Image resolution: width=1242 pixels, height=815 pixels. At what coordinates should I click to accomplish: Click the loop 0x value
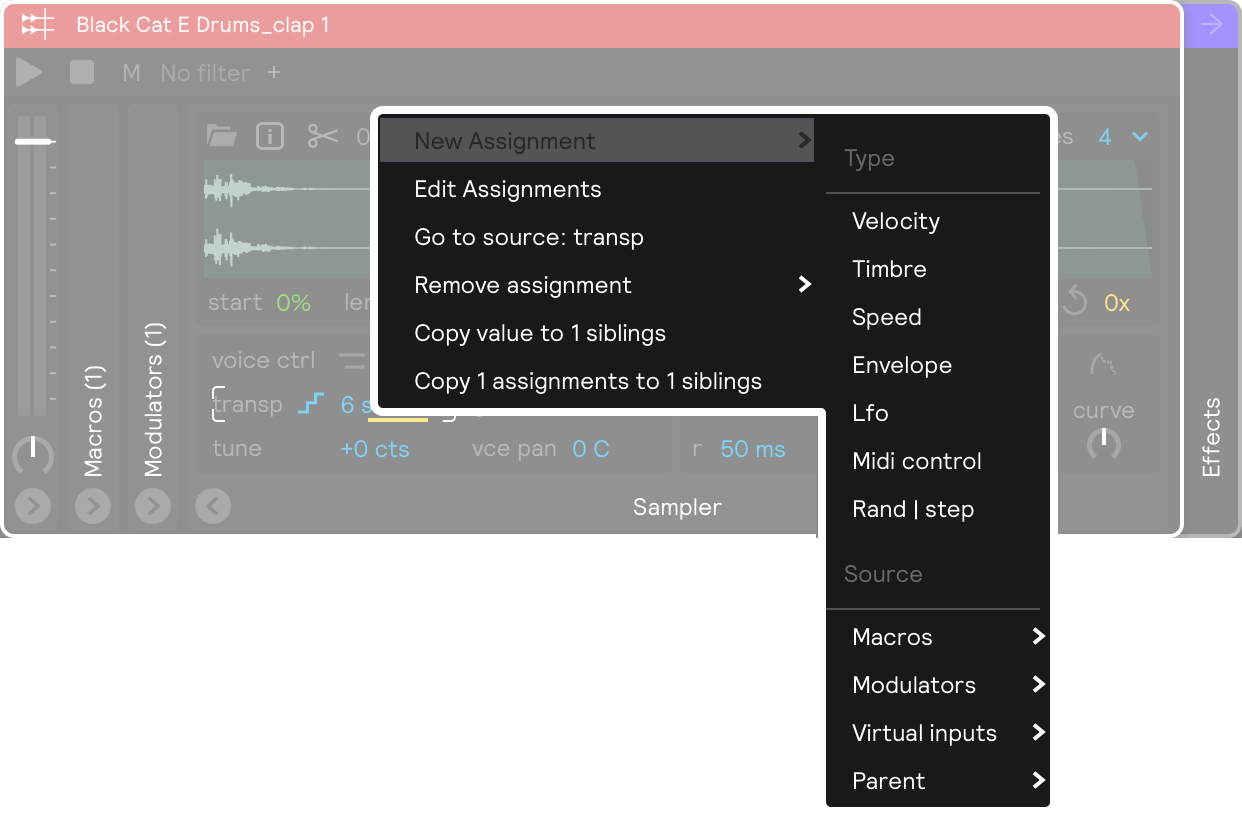tap(1117, 303)
